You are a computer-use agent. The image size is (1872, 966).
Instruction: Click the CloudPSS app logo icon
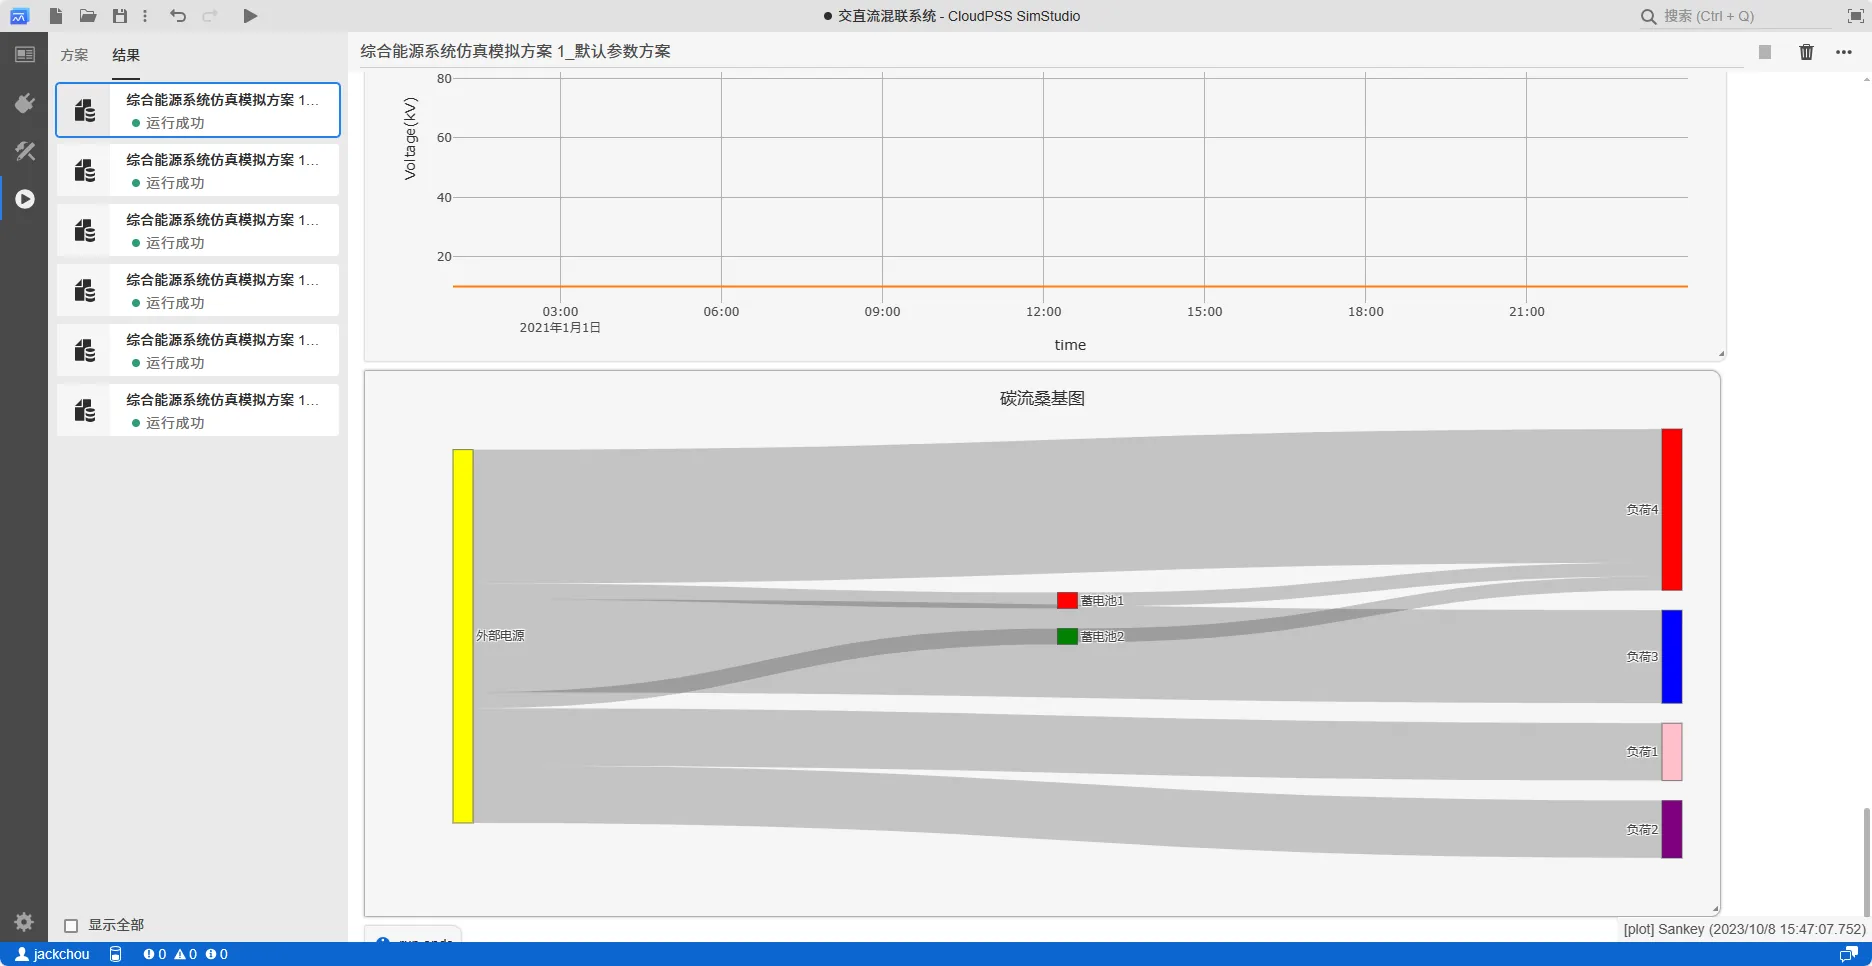[x=19, y=16]
